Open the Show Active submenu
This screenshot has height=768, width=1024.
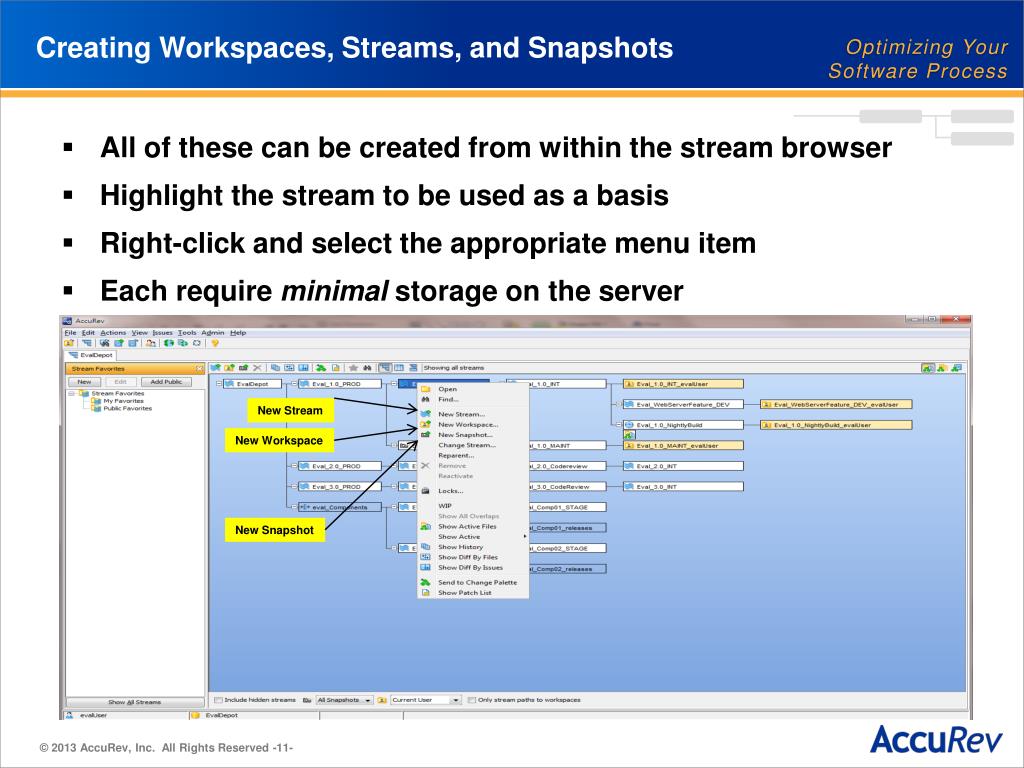(473, 537)
